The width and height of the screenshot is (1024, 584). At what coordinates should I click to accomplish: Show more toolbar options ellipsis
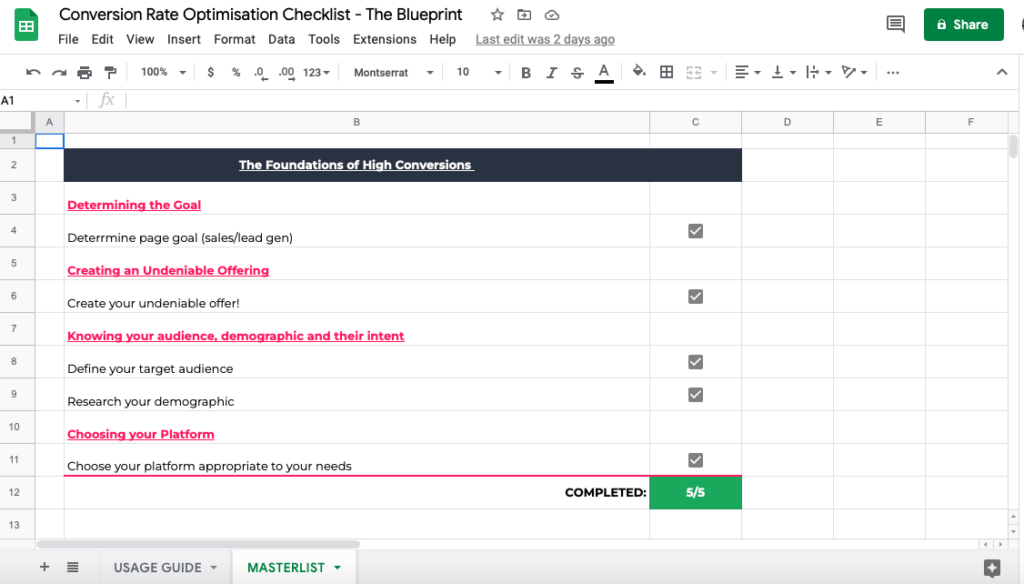point(893,73)
